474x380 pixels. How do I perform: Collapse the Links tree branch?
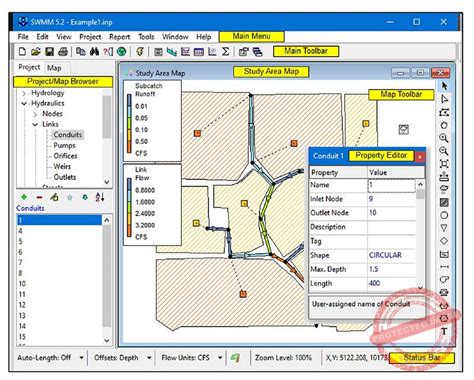coord(35,125)
